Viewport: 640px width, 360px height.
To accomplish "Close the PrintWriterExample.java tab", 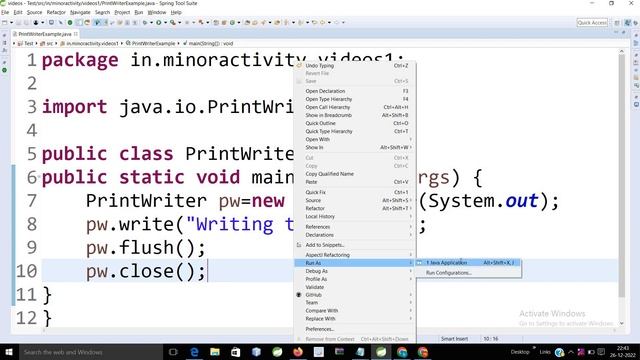I will 76,34.
